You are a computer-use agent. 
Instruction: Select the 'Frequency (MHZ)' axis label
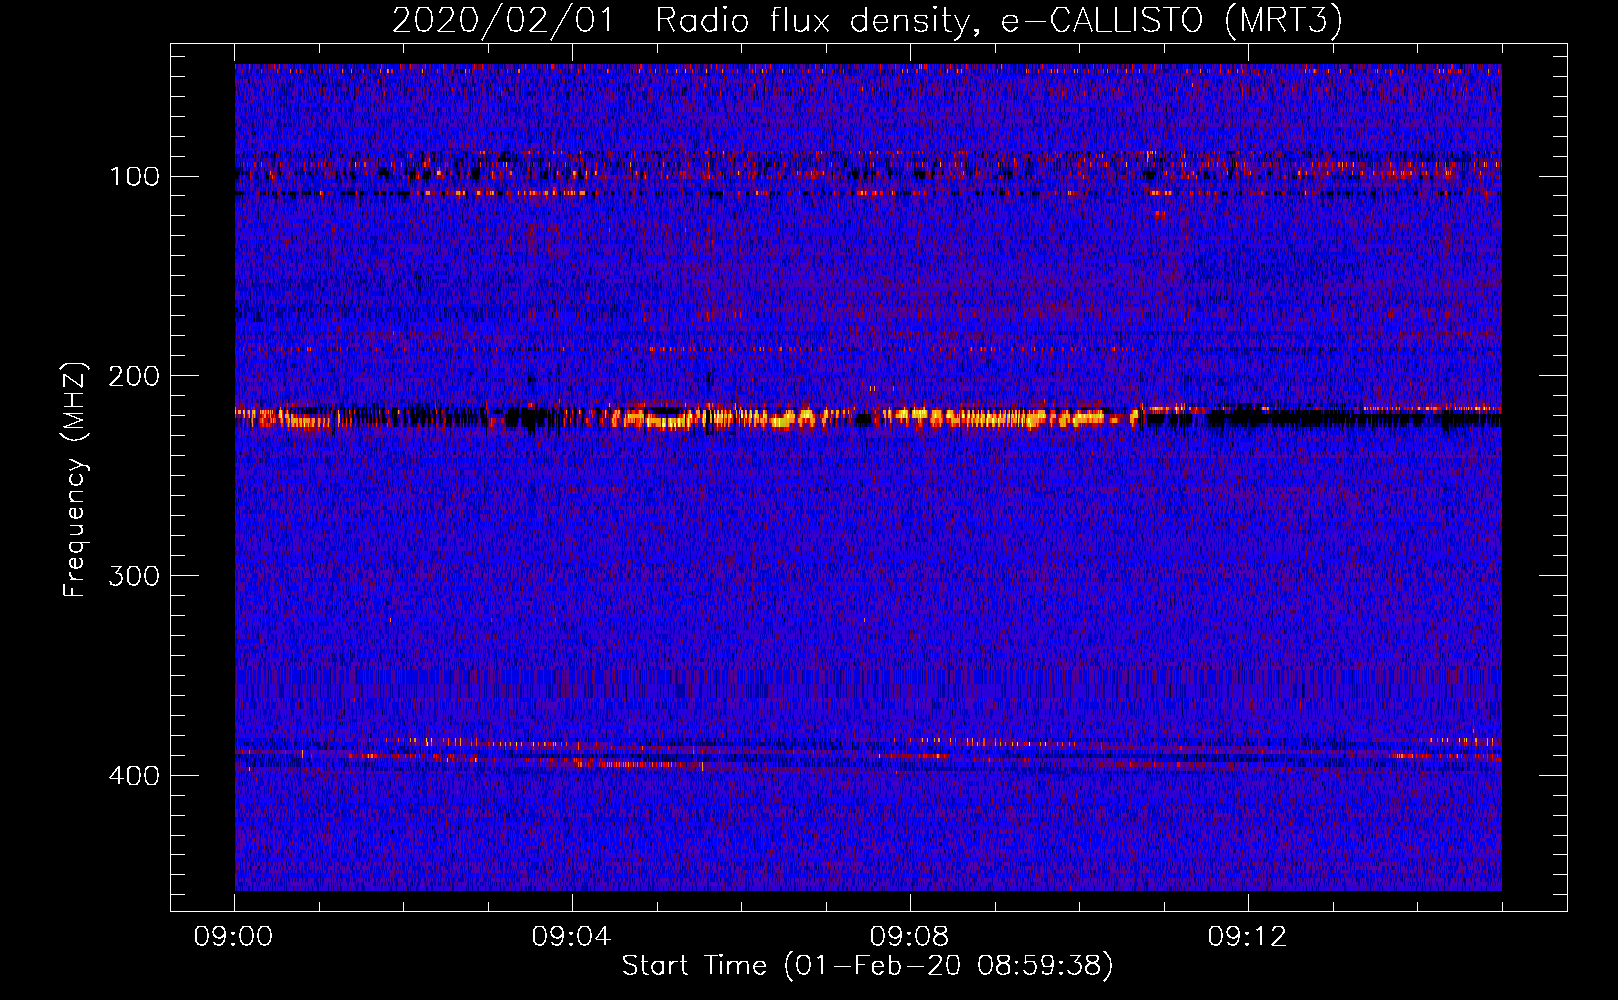(x=75, y=480)
